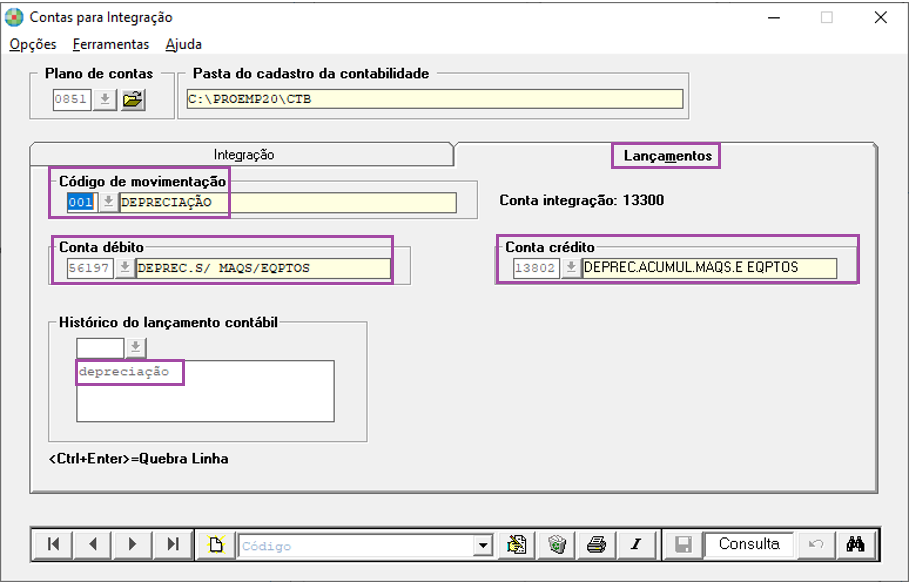Viewport: 911px width, 582px height.
Task: Click the DEPRECIAÇÃO description field
Action: pos(288,202)
